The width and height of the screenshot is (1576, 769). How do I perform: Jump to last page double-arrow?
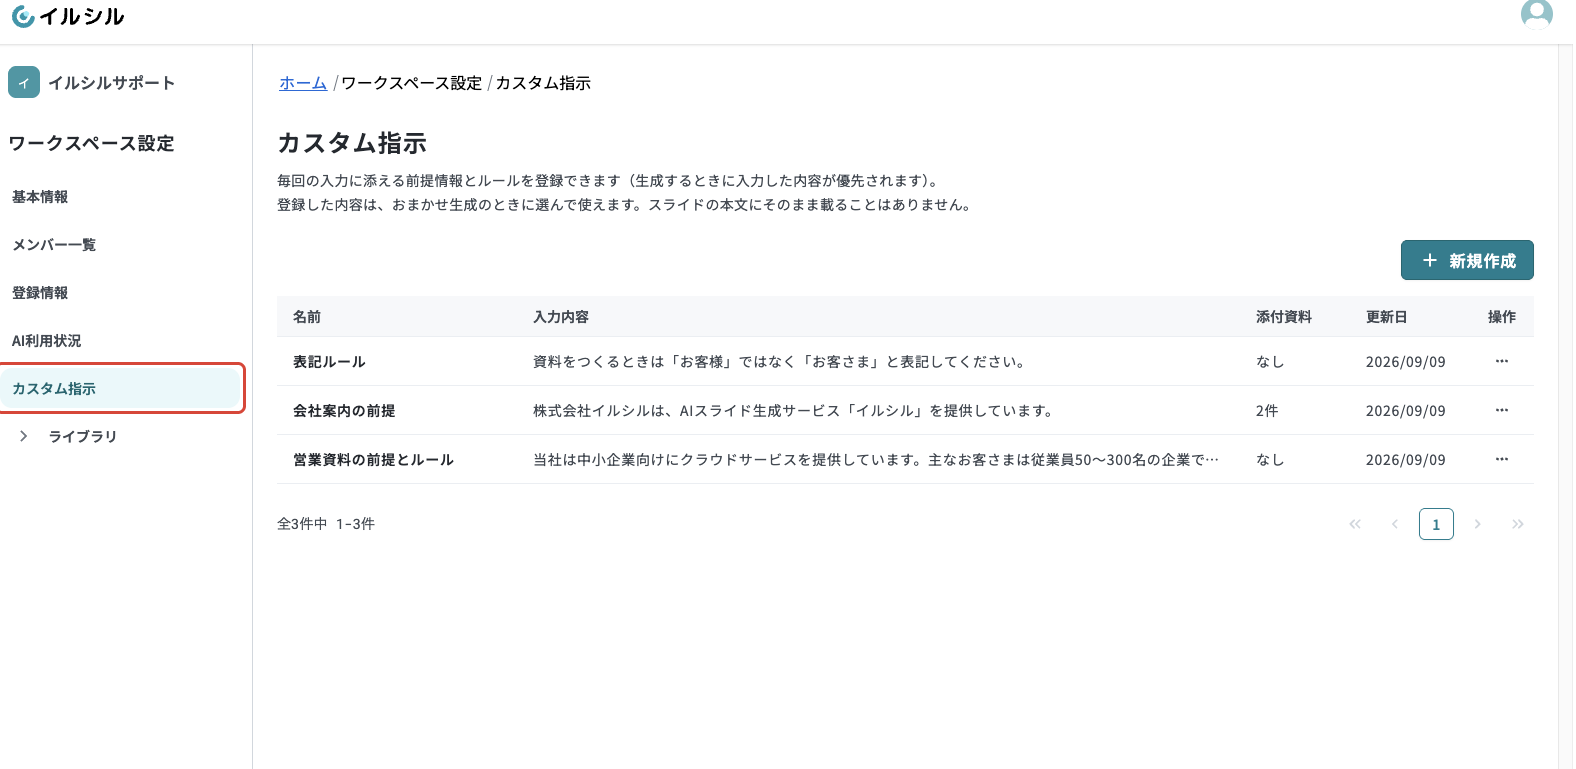coord(1517,524)
